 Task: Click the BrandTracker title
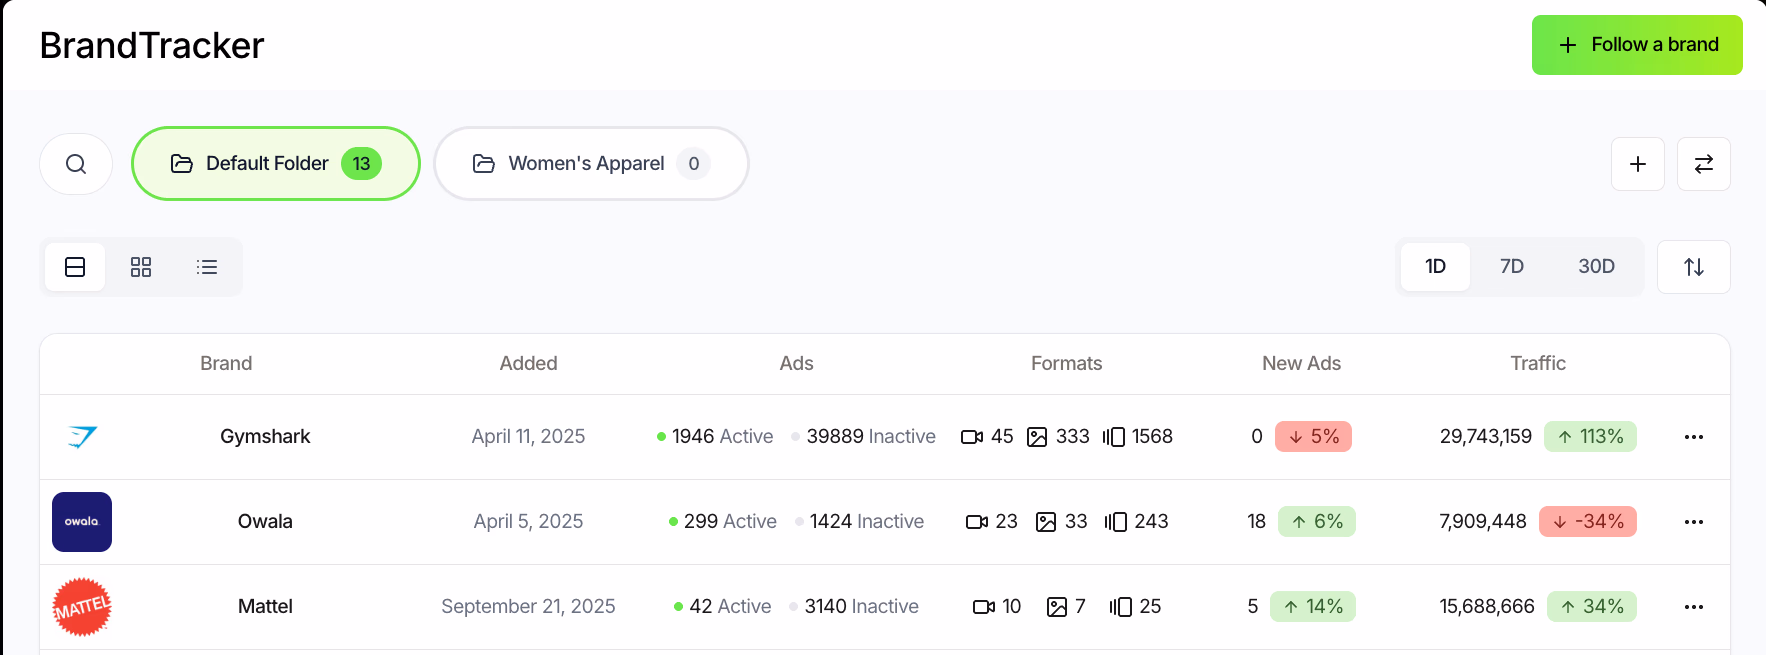[x=152, y=46]
